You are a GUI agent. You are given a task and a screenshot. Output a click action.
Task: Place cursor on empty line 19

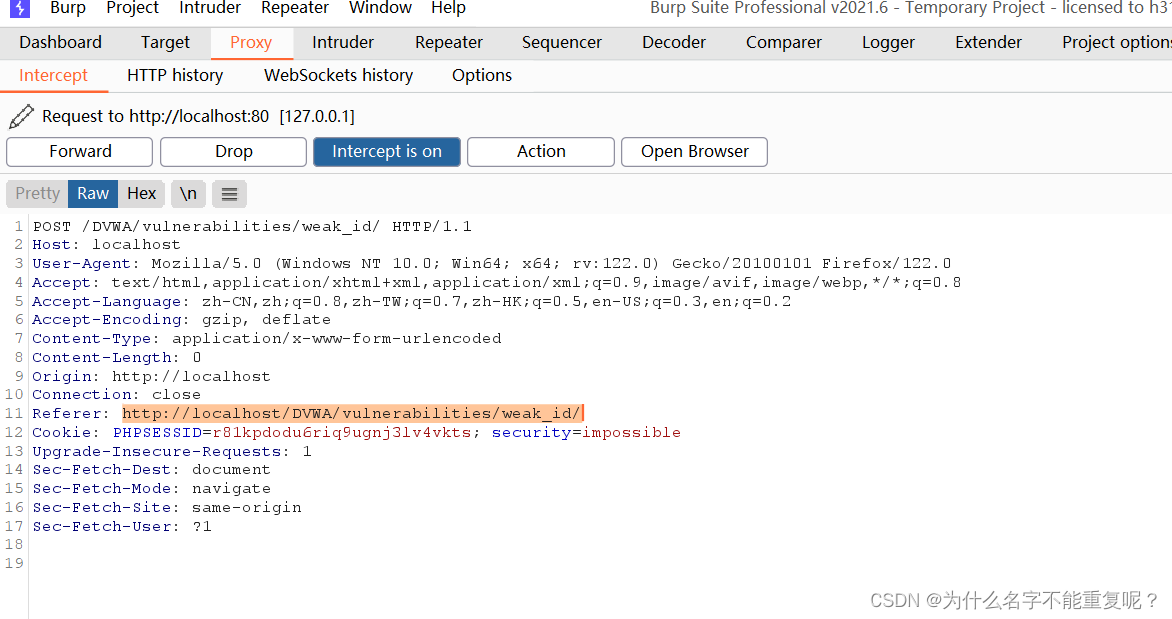click(598, 564)
